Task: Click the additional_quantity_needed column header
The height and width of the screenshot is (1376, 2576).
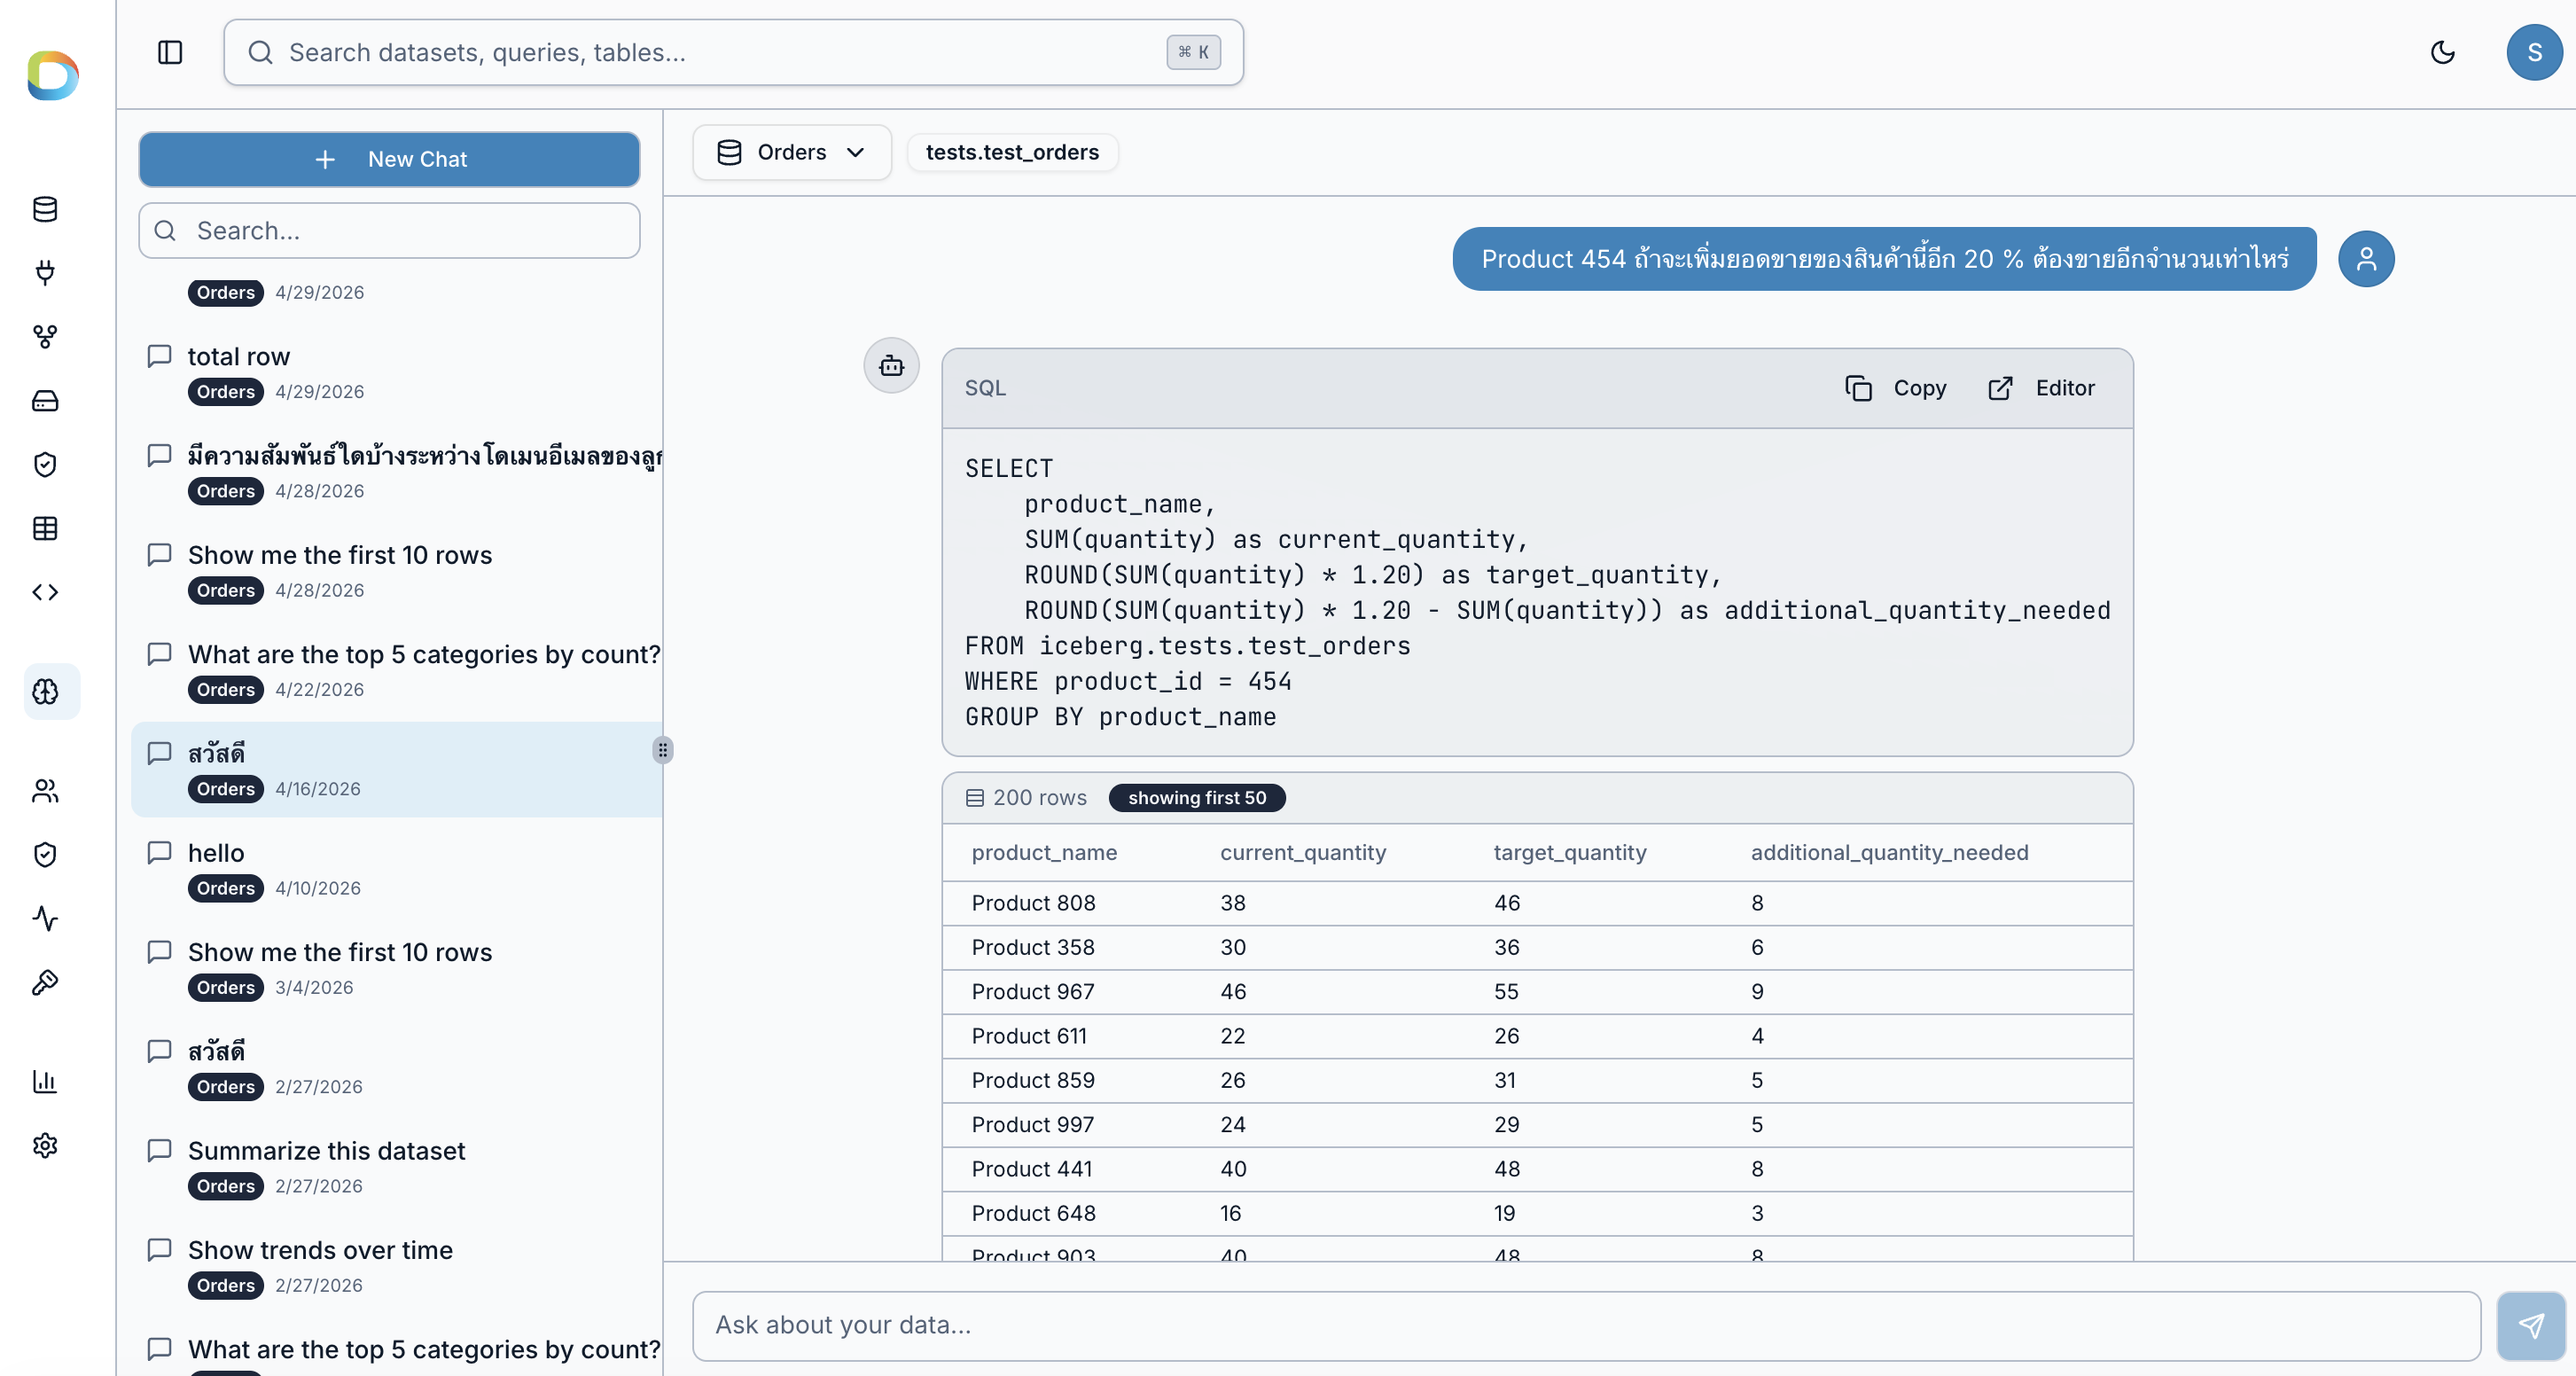Action: click(1889, 853)
